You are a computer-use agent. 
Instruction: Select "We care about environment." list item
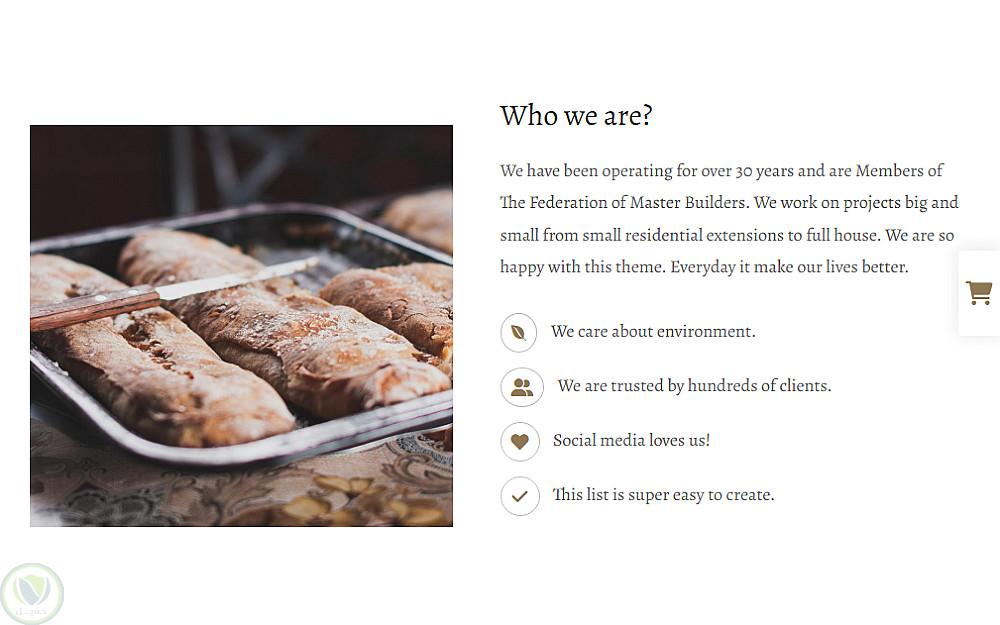653,332
